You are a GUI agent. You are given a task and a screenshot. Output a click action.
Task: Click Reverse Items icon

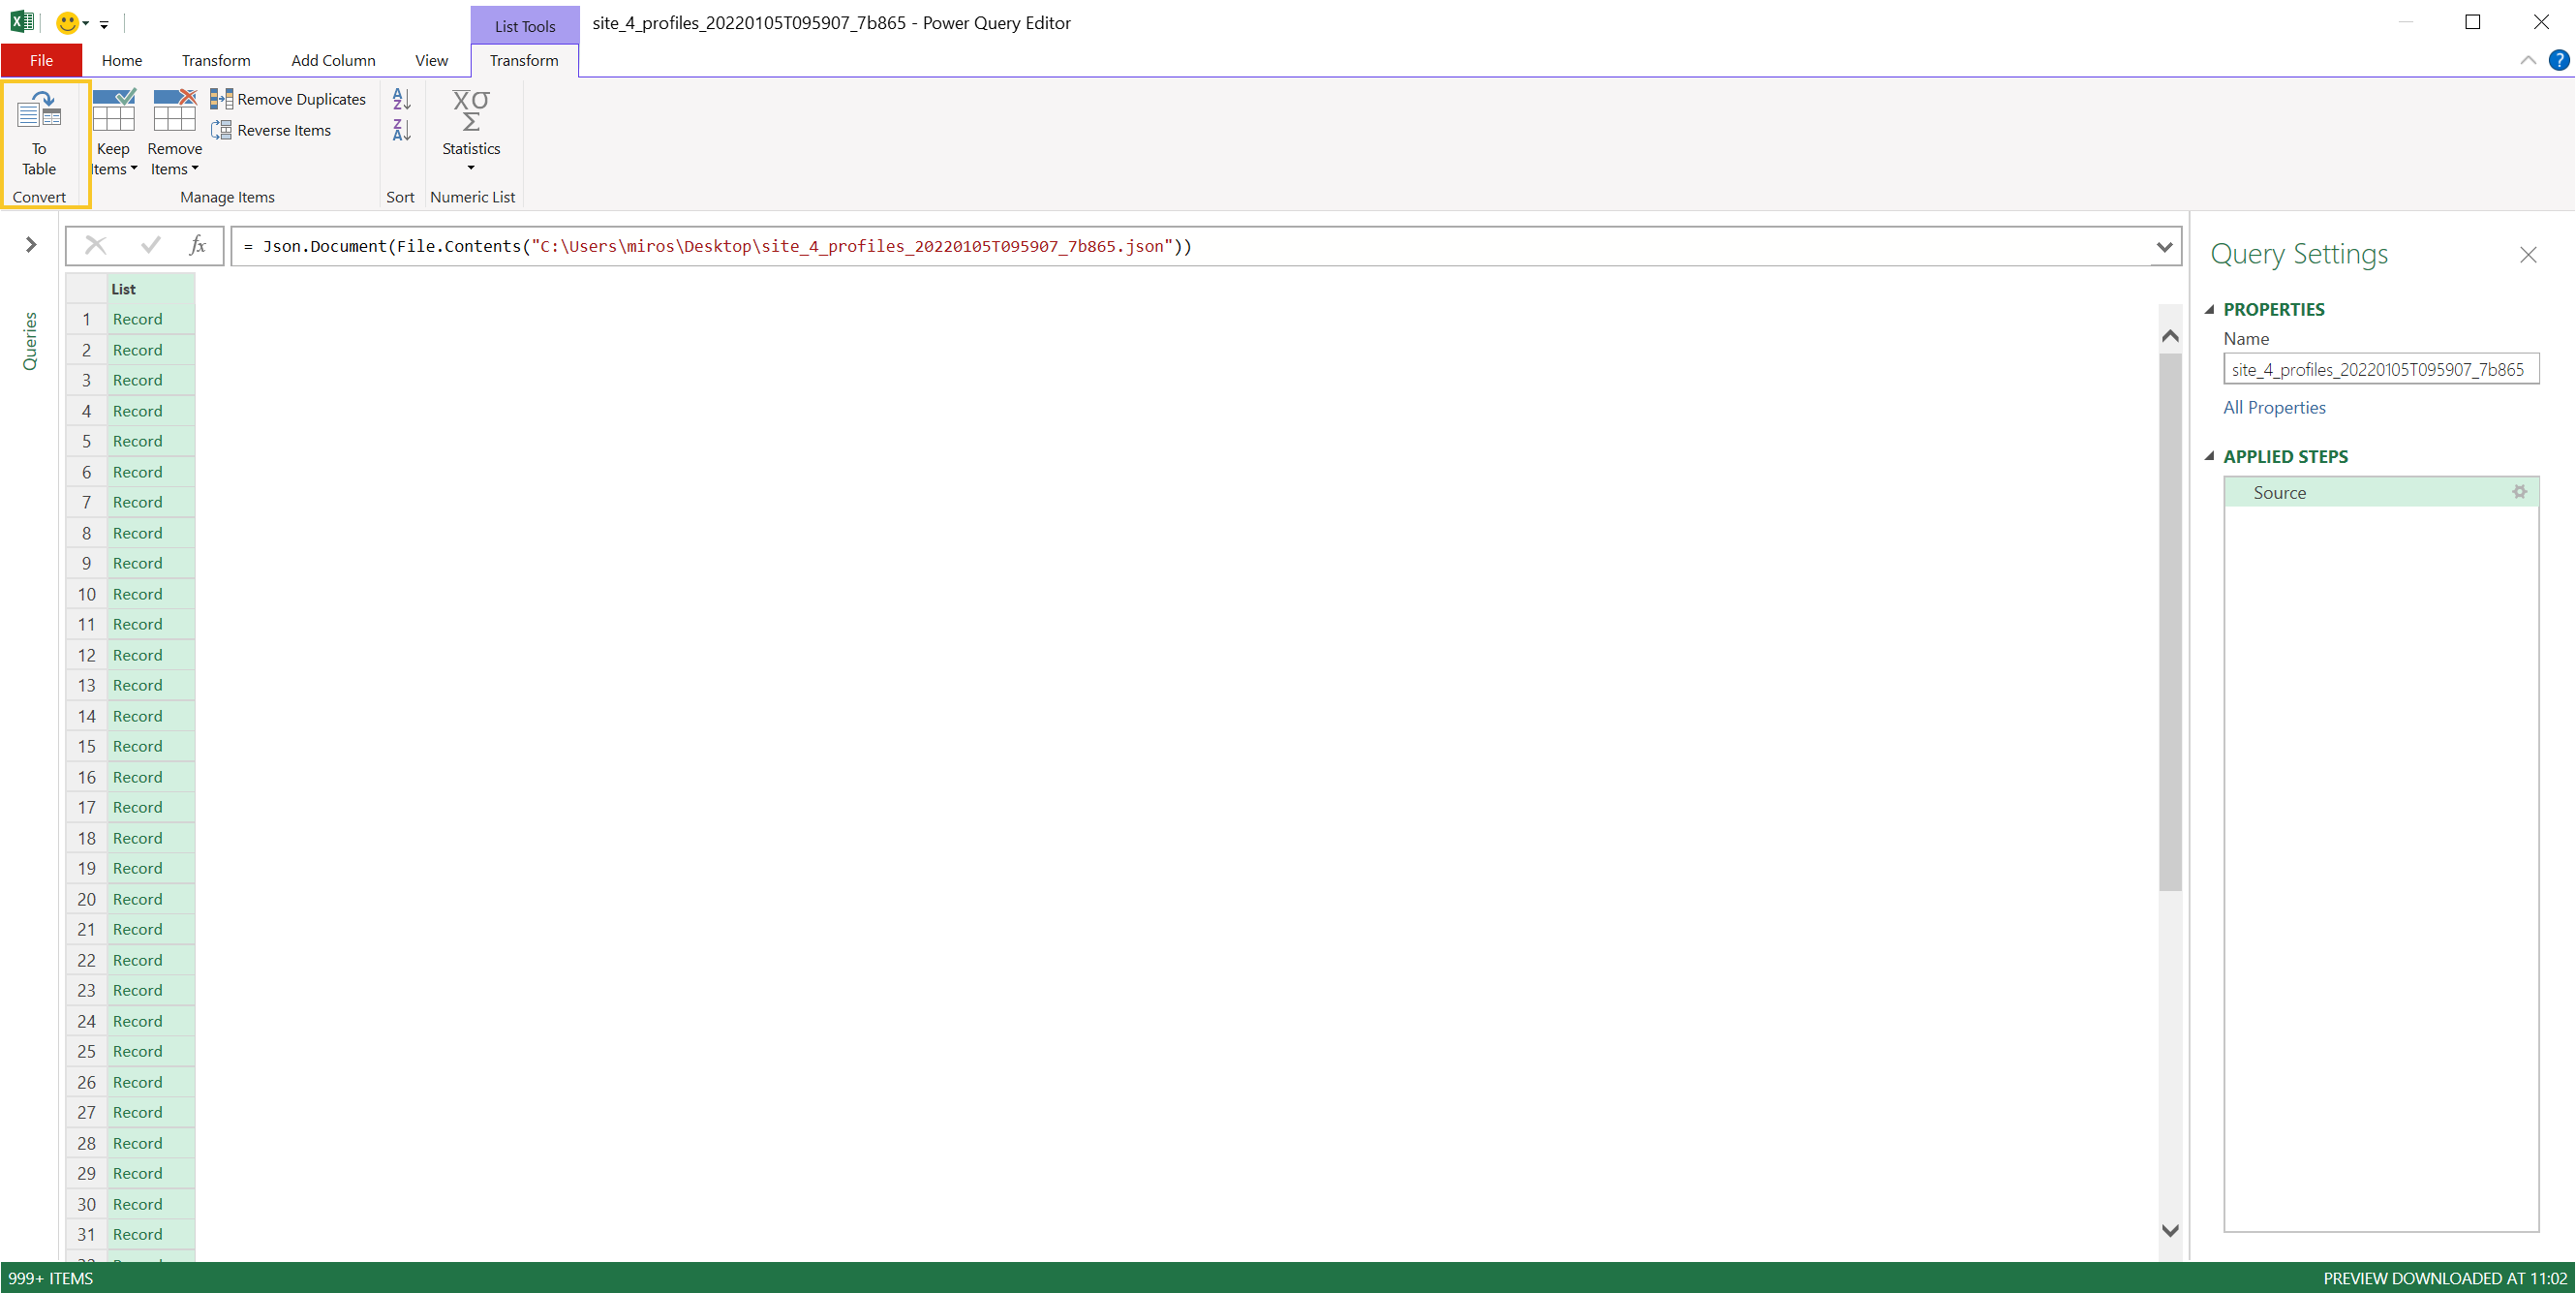[x=221, y=130]
